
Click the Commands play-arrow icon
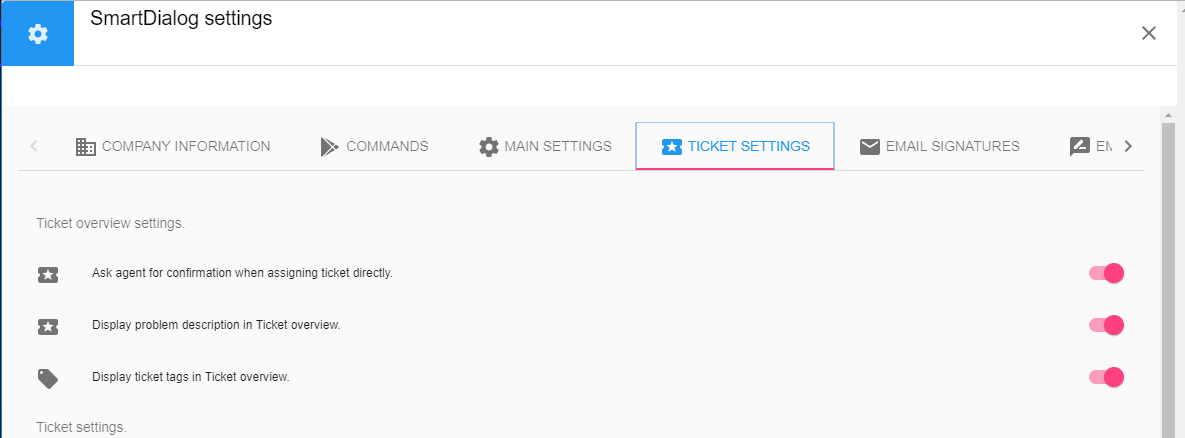click(329, 147)
